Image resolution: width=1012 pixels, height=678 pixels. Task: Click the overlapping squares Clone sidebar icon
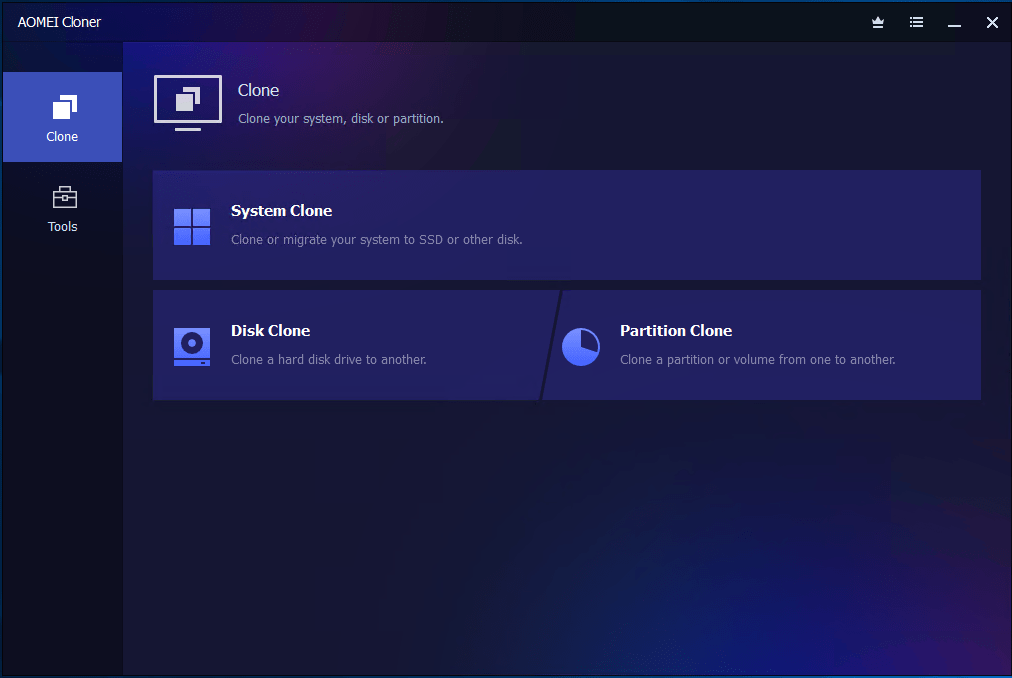pyautogui.click(x=65, y=107)
